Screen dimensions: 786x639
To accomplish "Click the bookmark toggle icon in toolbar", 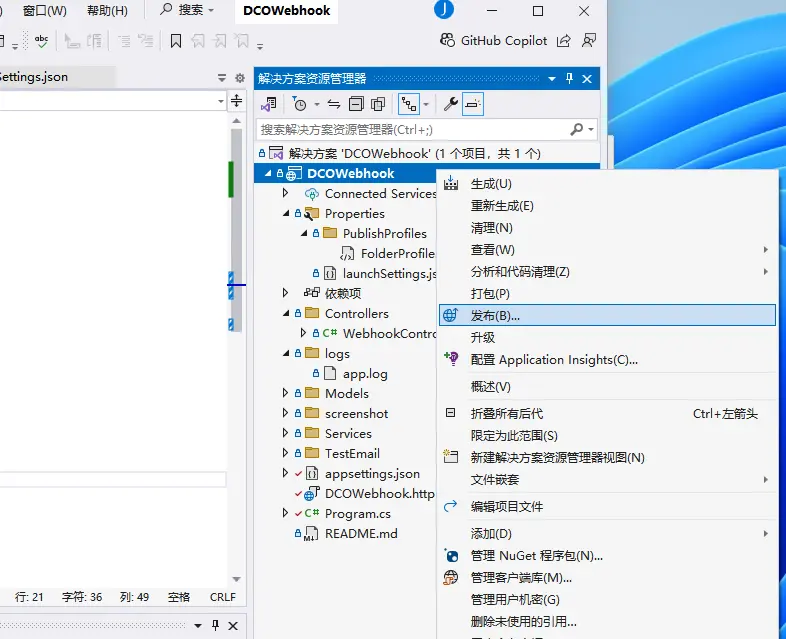I will click(175, 41).
